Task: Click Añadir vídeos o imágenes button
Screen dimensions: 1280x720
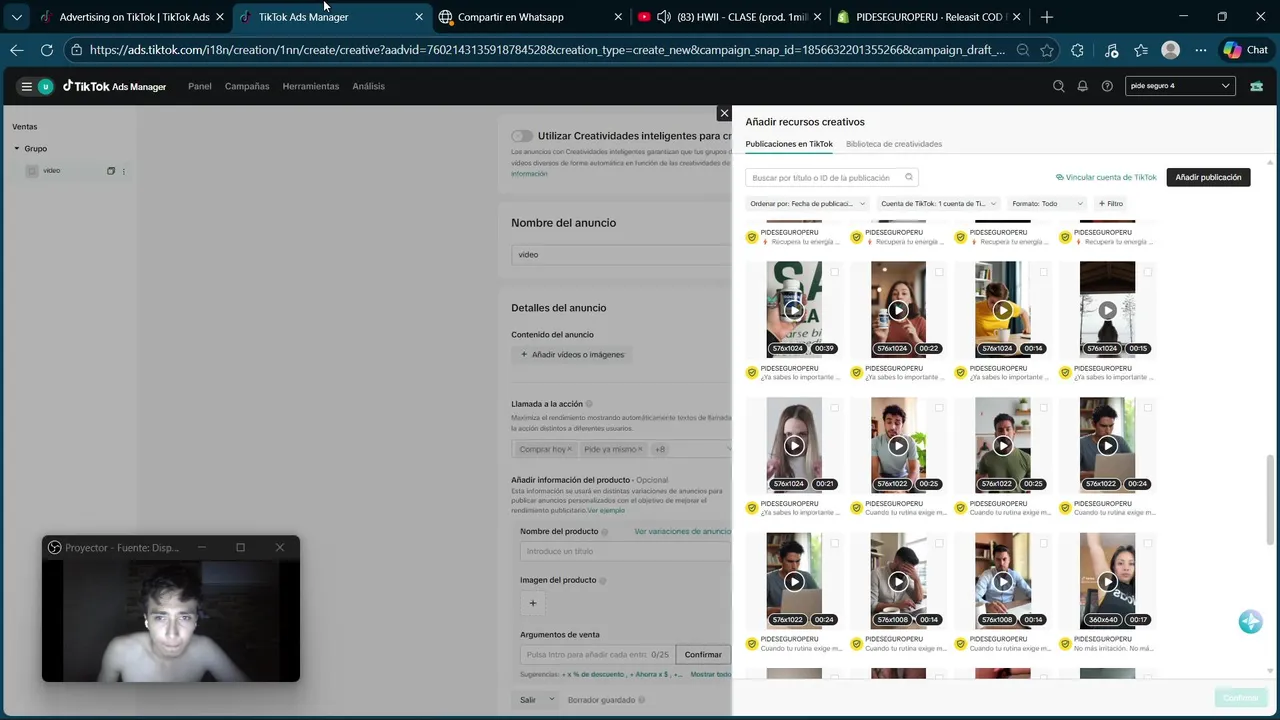Action: tap(572, 354)
